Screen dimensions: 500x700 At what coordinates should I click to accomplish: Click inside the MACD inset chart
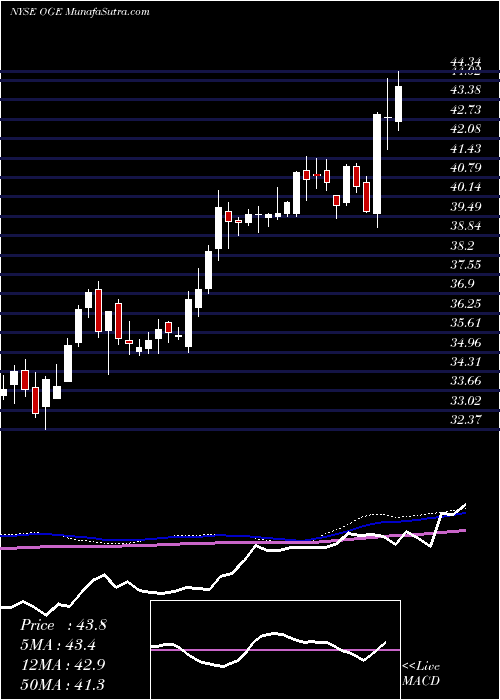click(275, 650)
